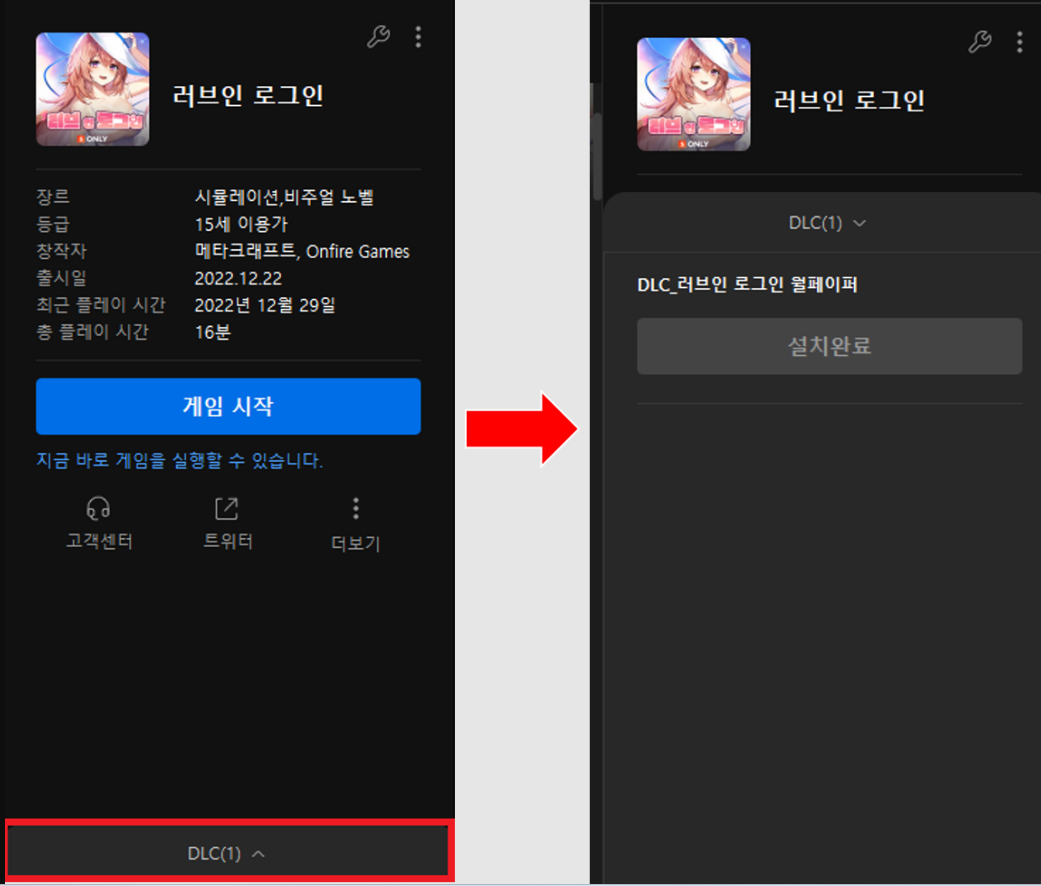The height and width of the screenshot is (886, 1041).
Task: Click the wrench icon in the DLC panel
Action: pos(980,41)
